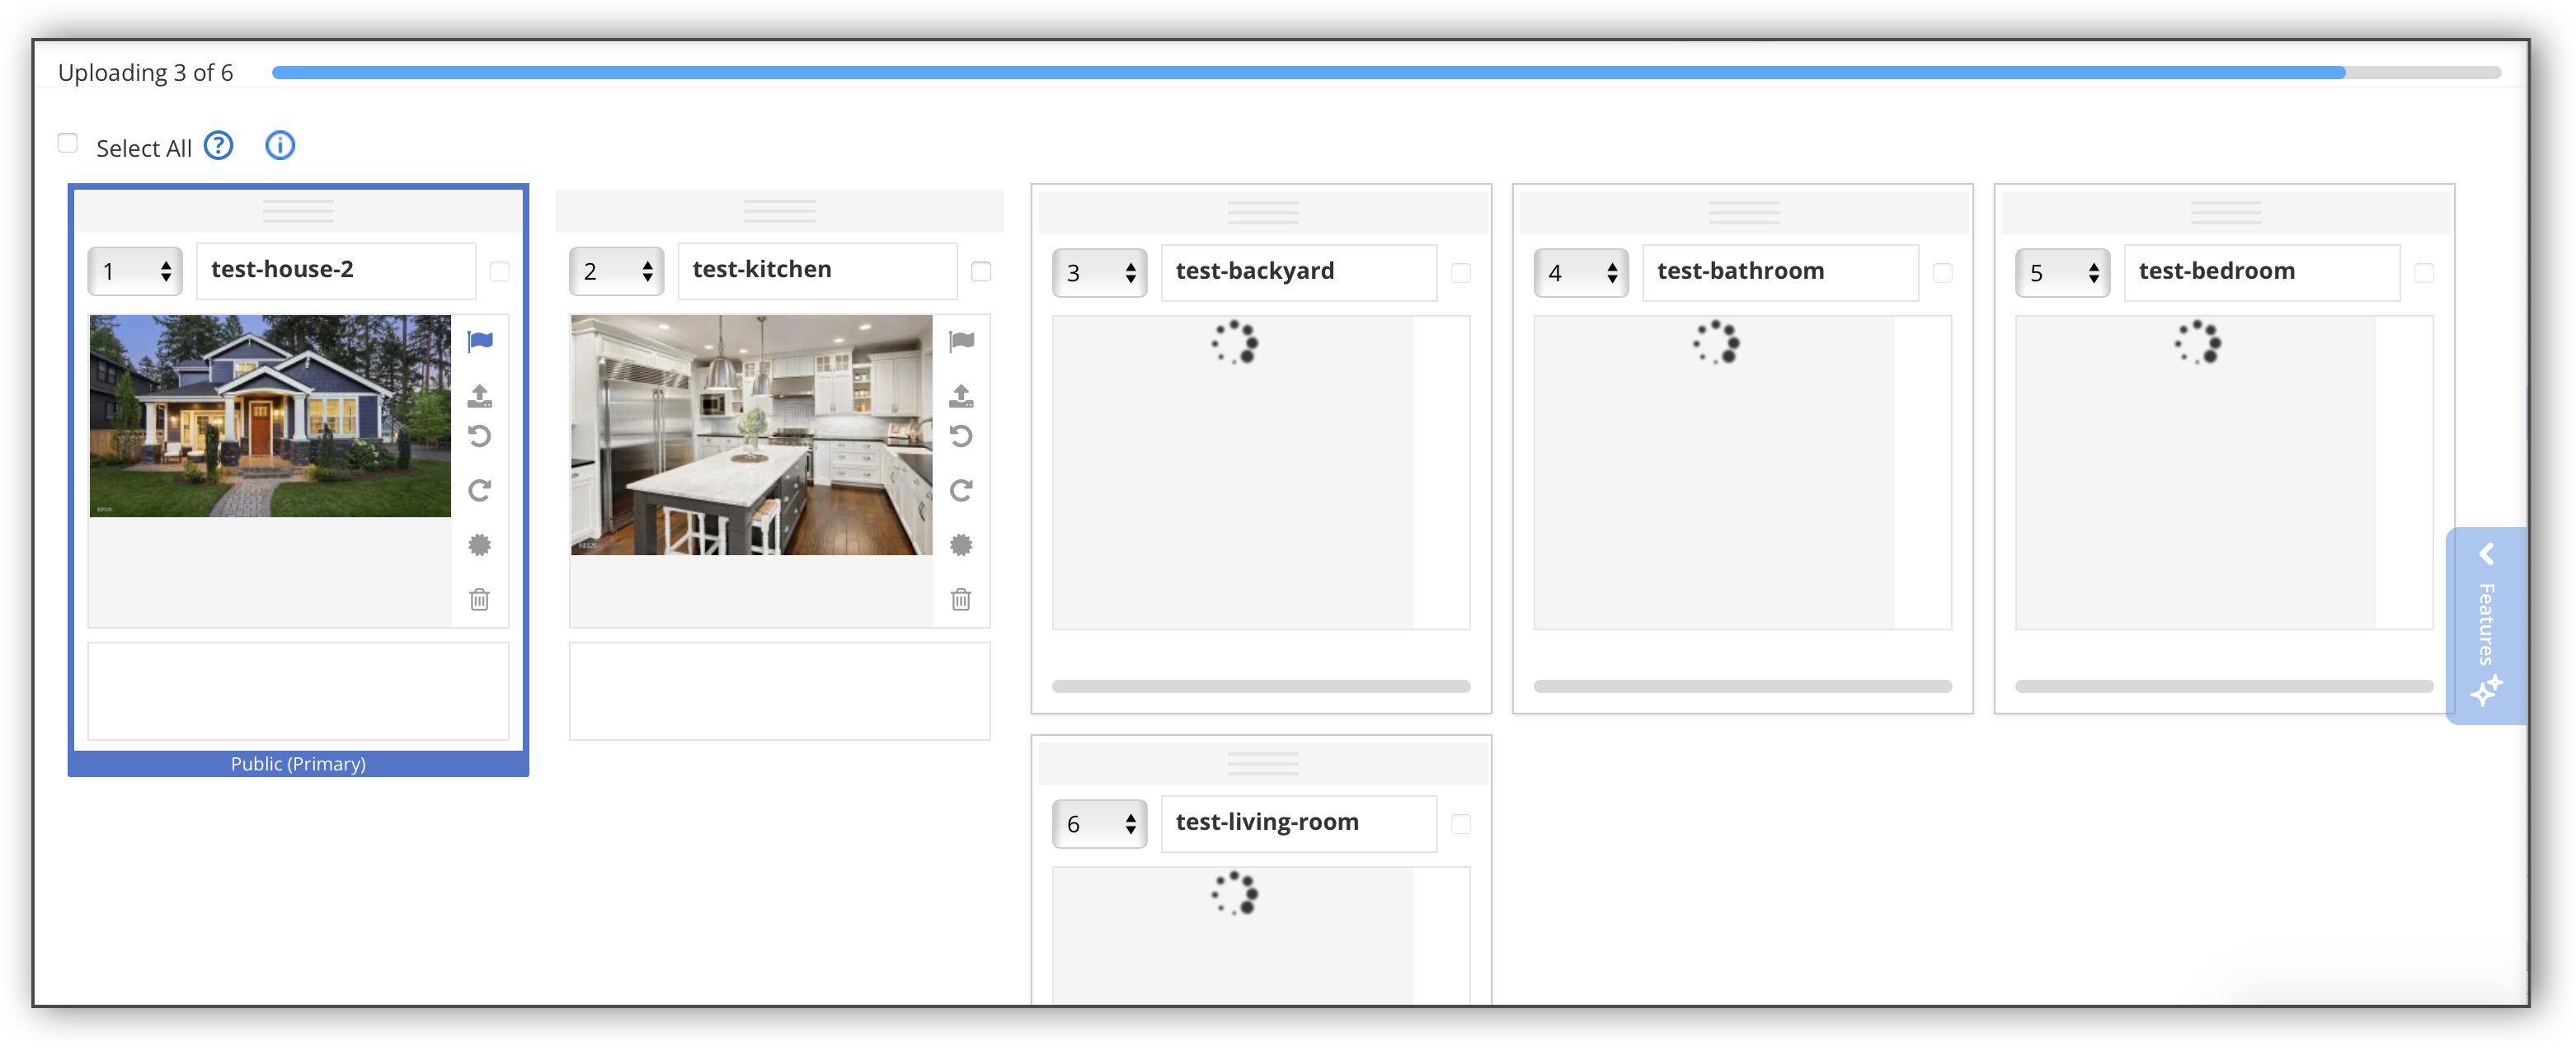Screen dimensions: 2576x1046
Task: Click the kitchen photo thumbnail
Action: (751, 435)
